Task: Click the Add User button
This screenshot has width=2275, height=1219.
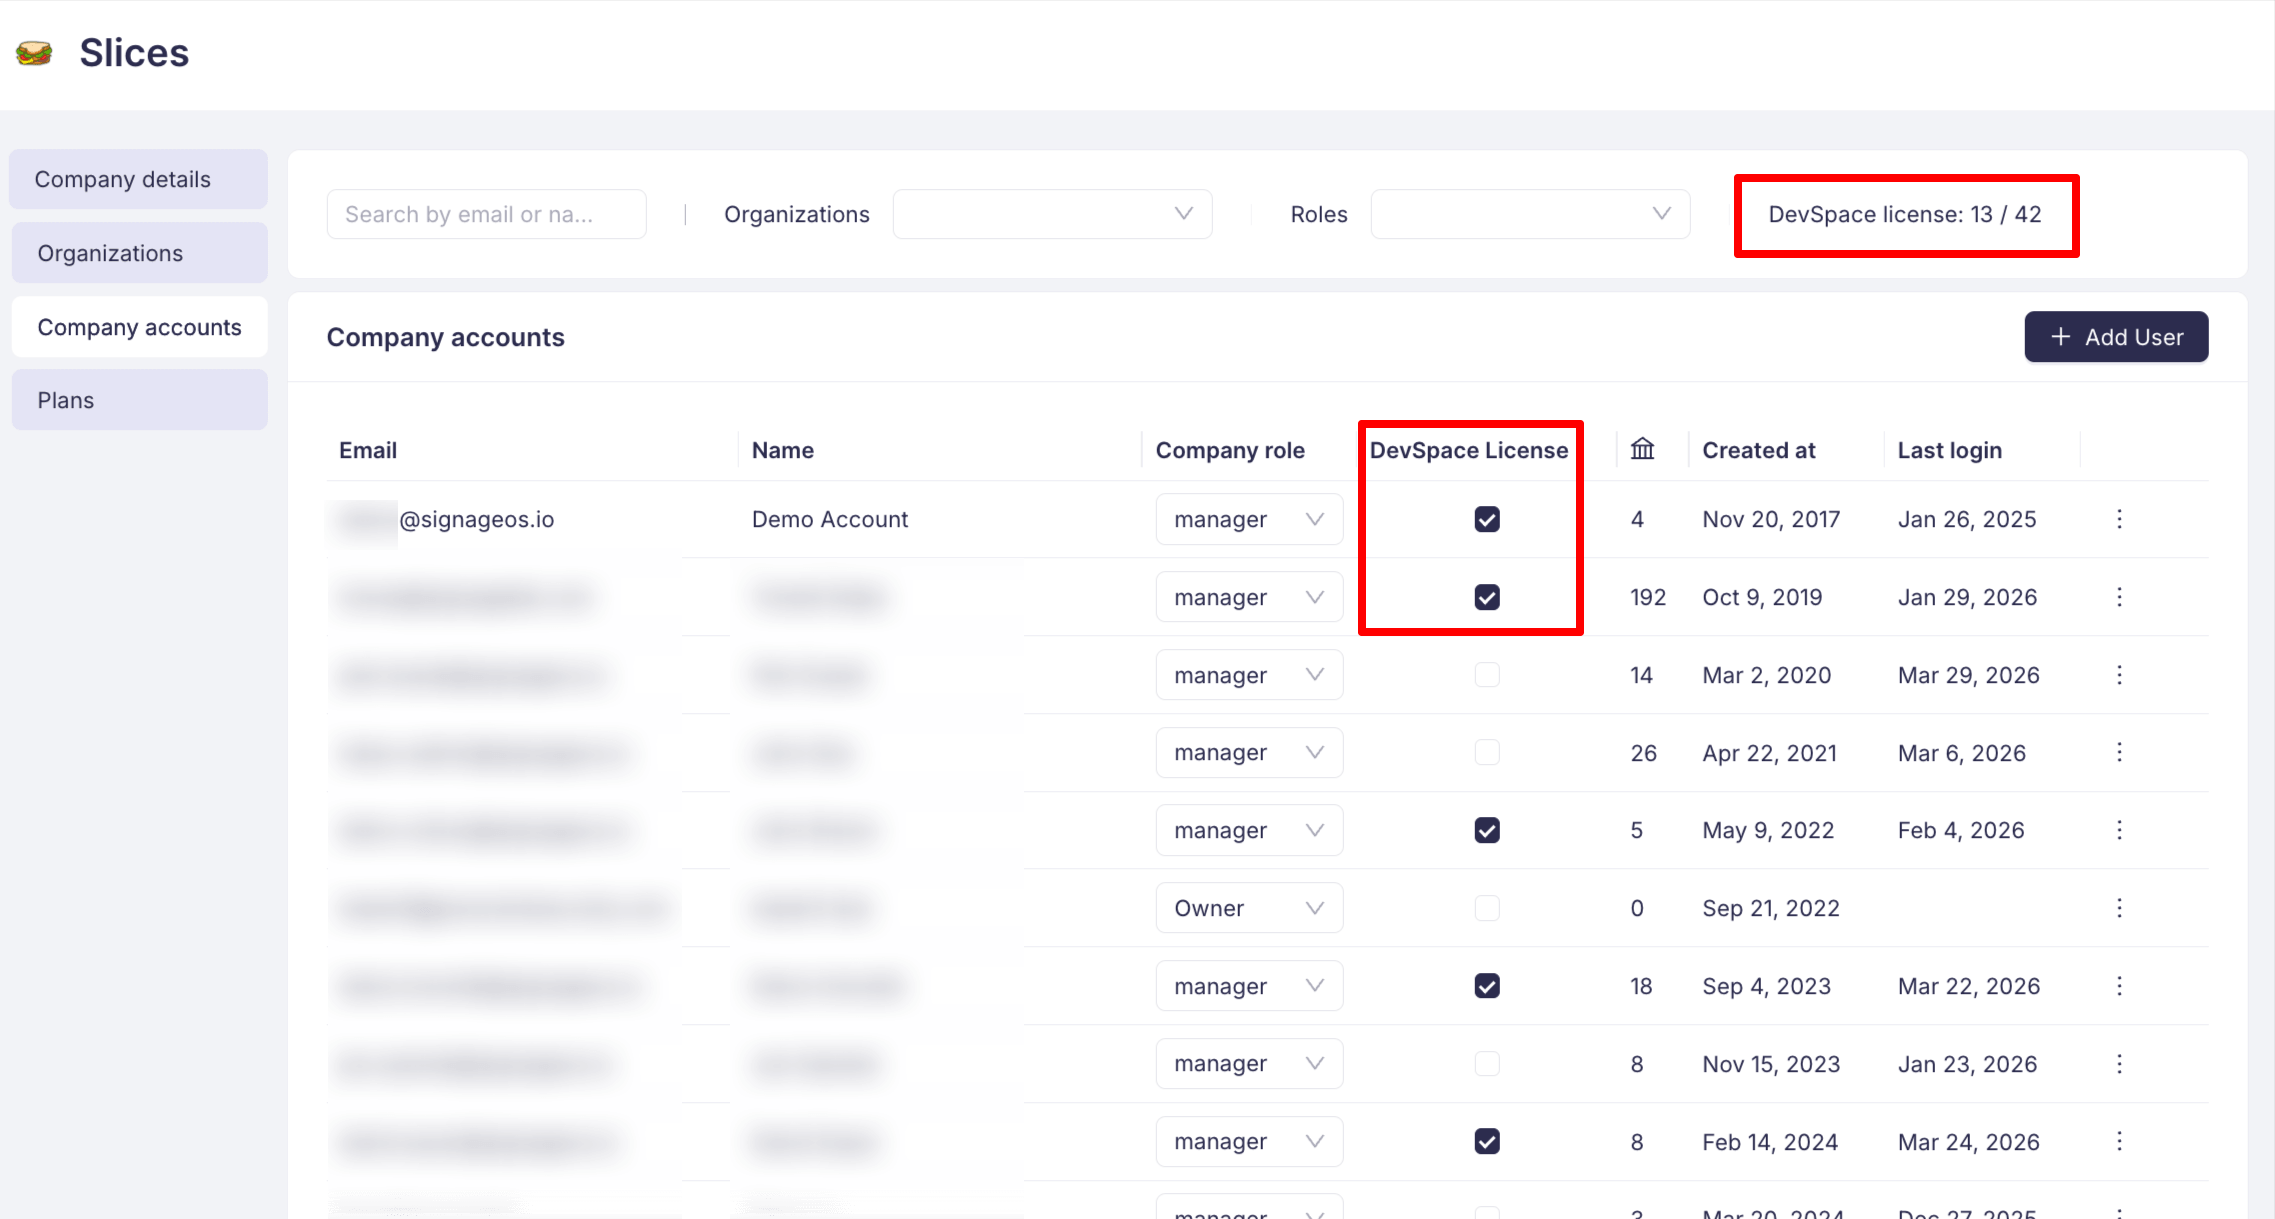Action: 2116,337
